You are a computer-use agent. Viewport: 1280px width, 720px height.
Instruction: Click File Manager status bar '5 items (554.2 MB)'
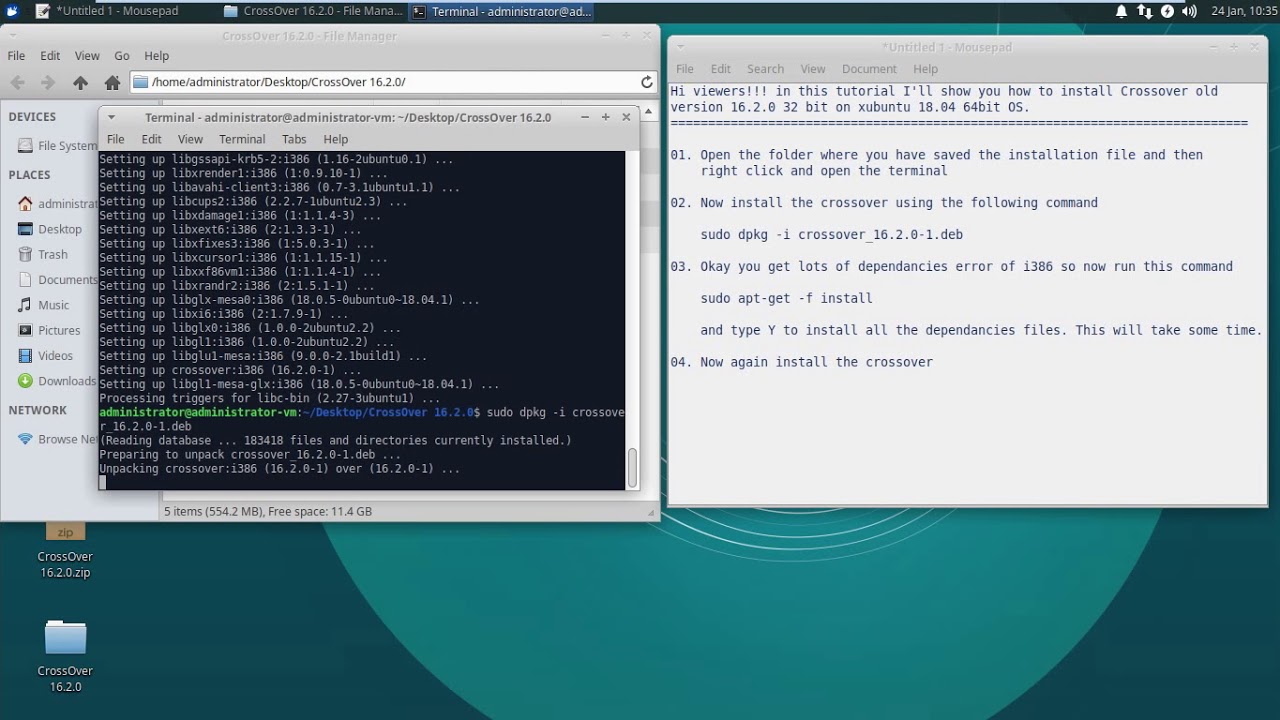coord(268,511)
